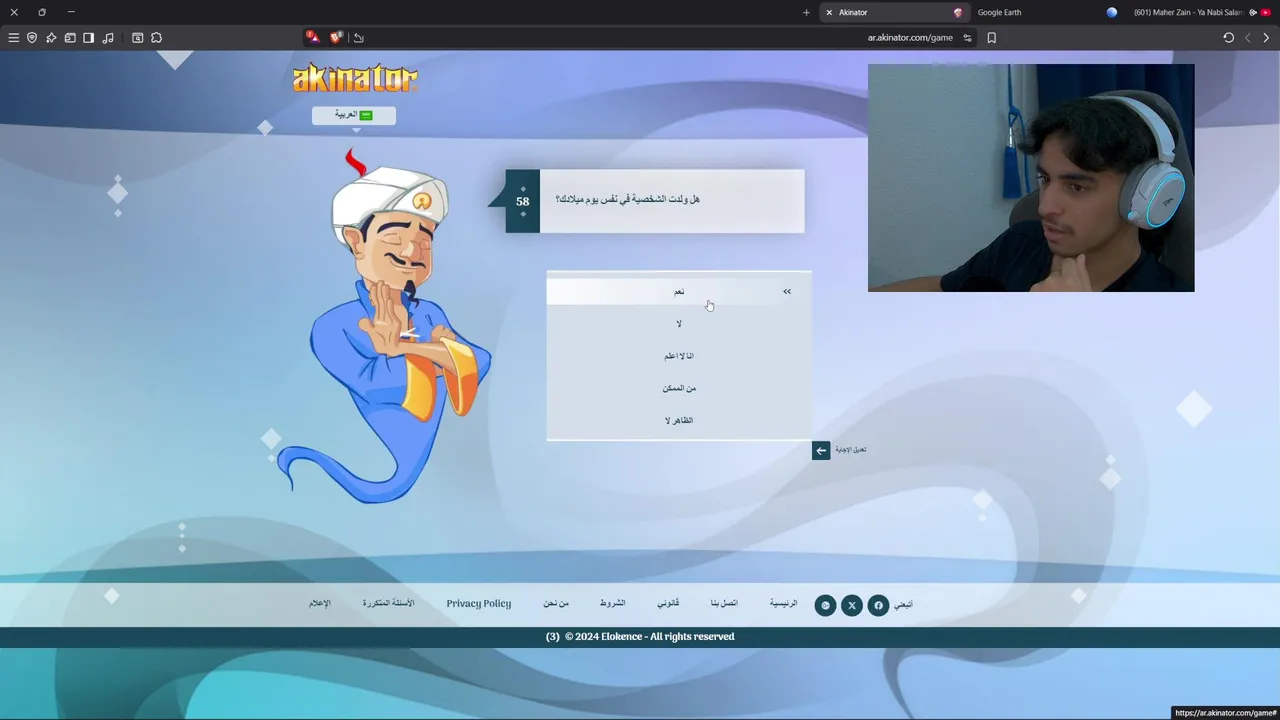
Task: Open the اتصل بنا footer link
Action: [724, 603]
